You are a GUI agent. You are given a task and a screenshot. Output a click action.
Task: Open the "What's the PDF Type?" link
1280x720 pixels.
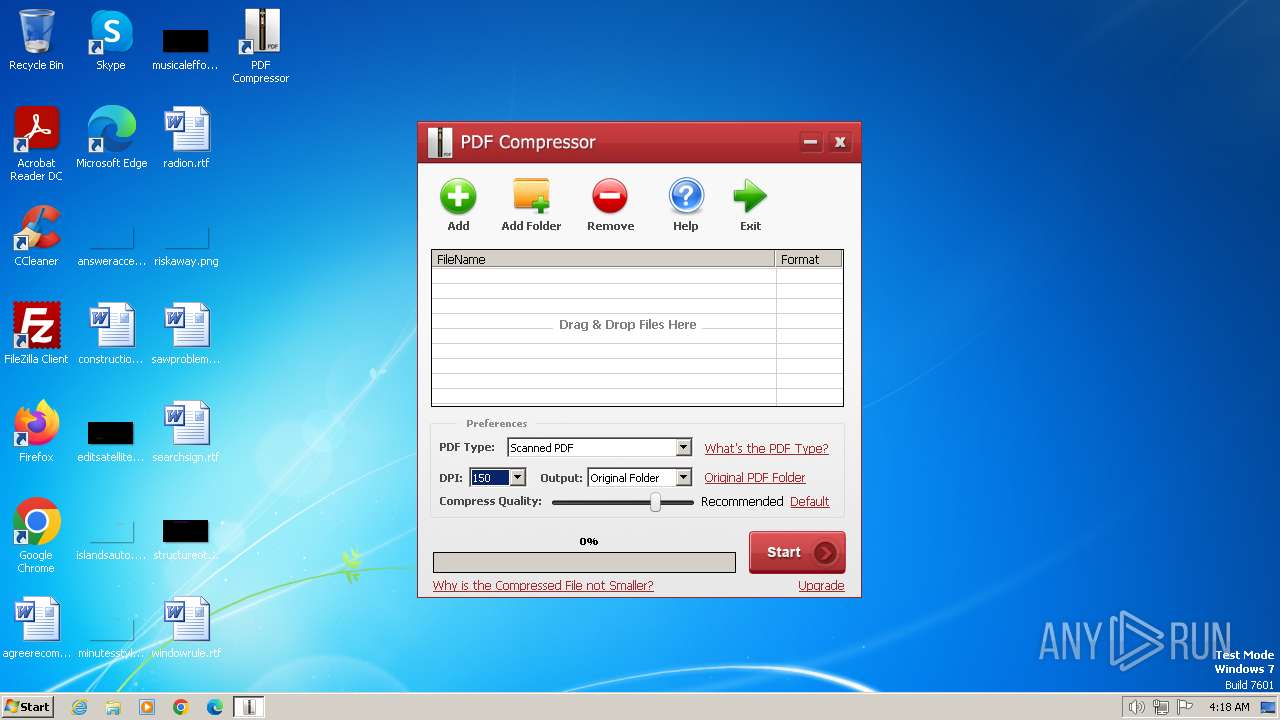(x=766, y=449)
